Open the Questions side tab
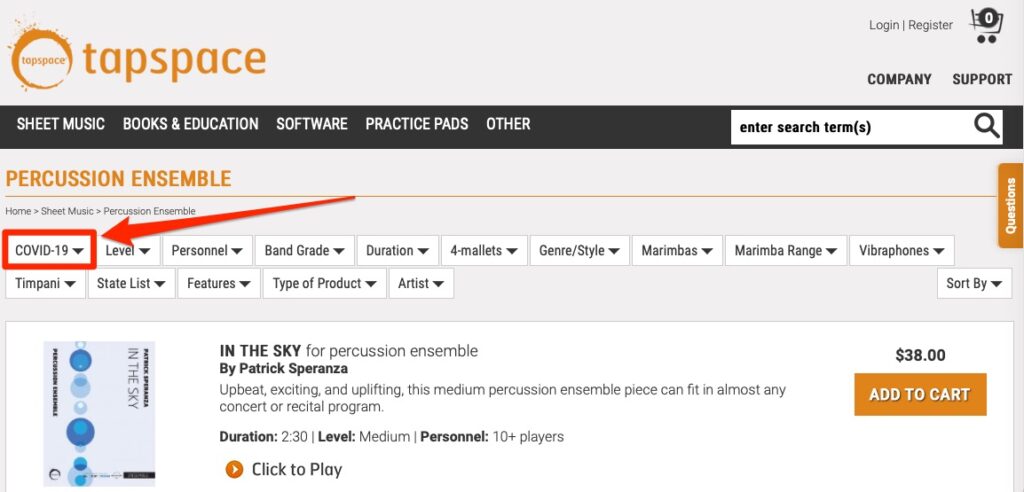The height and width of the screenshot is (492, 1024). [x=1011, y=205]
